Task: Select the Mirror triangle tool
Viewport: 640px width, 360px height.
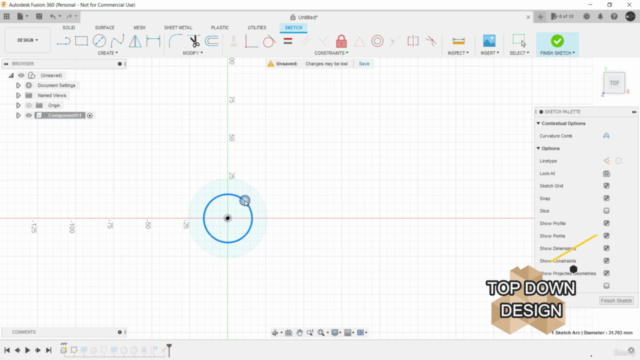Action: point(135,41)
